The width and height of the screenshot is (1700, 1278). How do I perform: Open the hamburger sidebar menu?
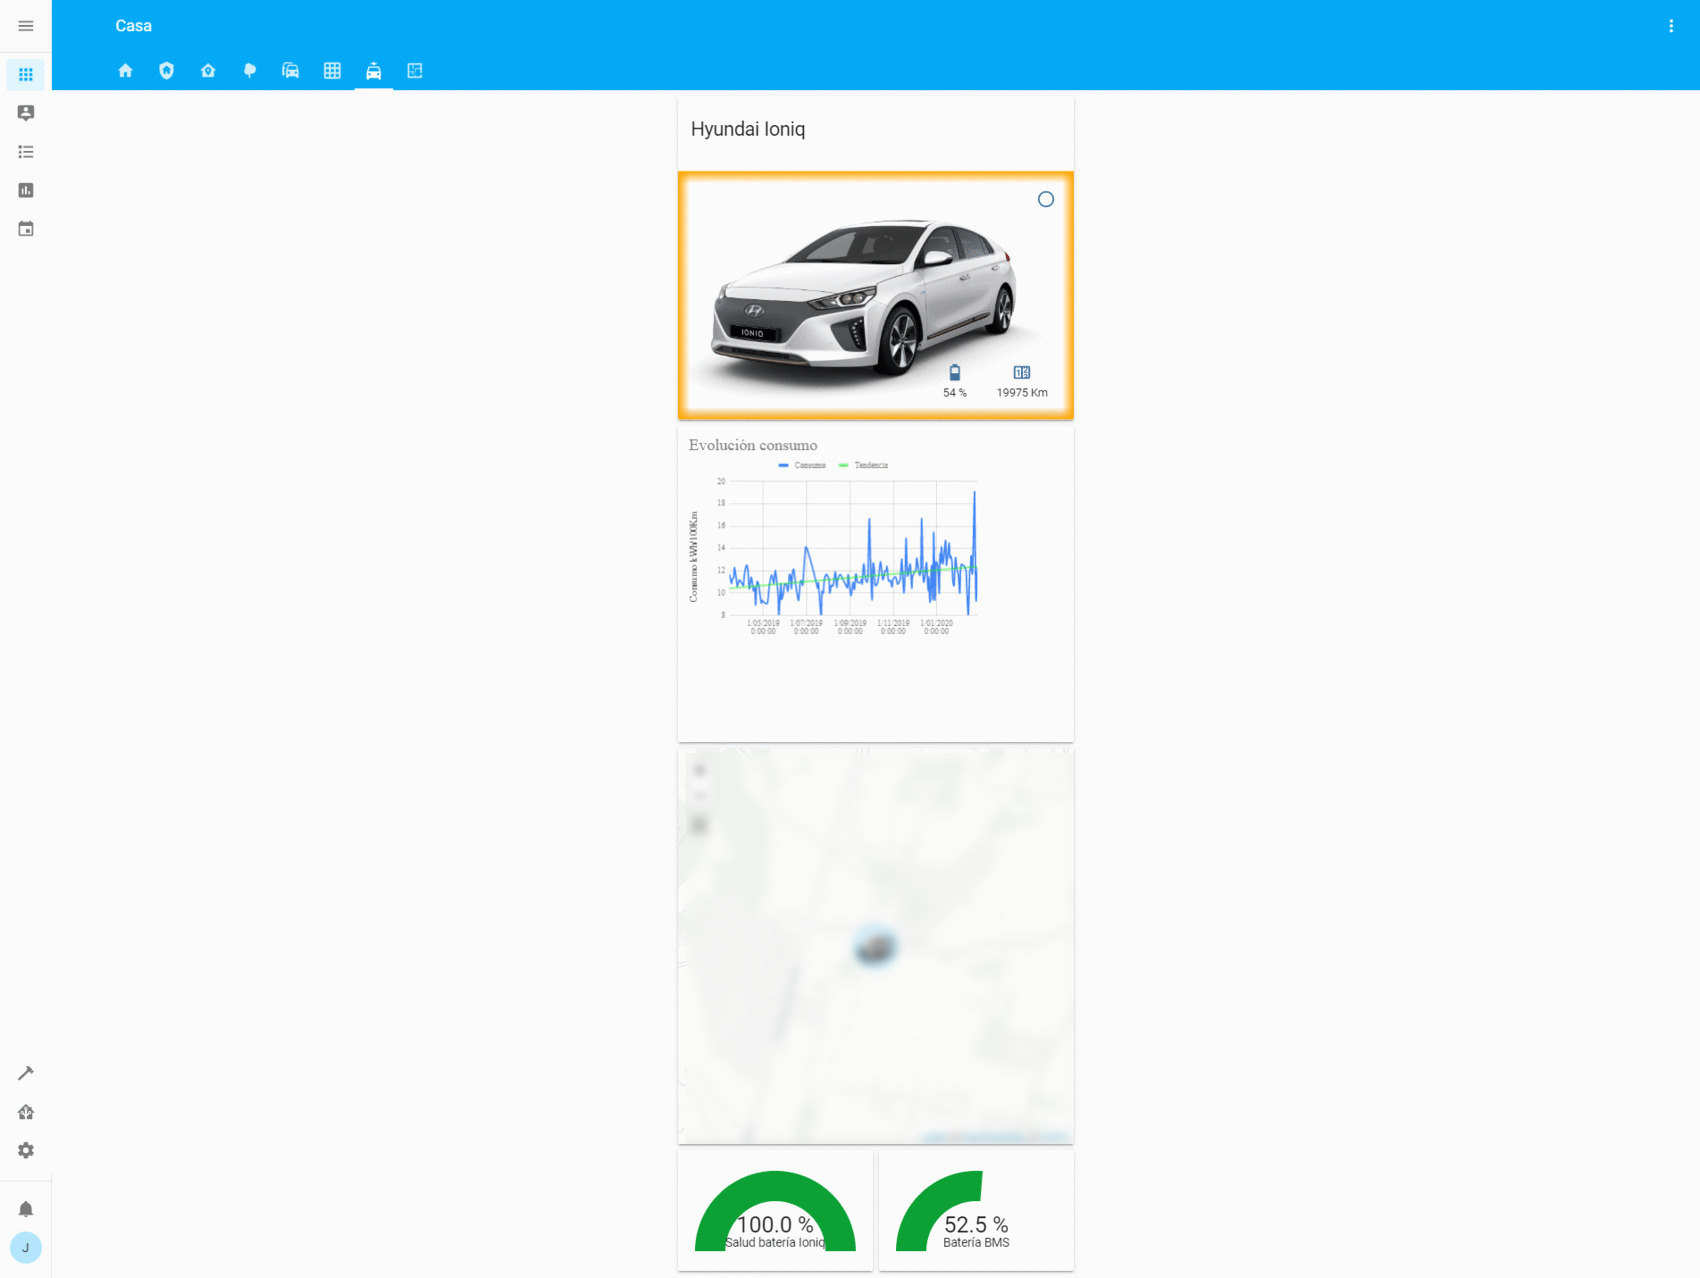[x=26, y=26]
